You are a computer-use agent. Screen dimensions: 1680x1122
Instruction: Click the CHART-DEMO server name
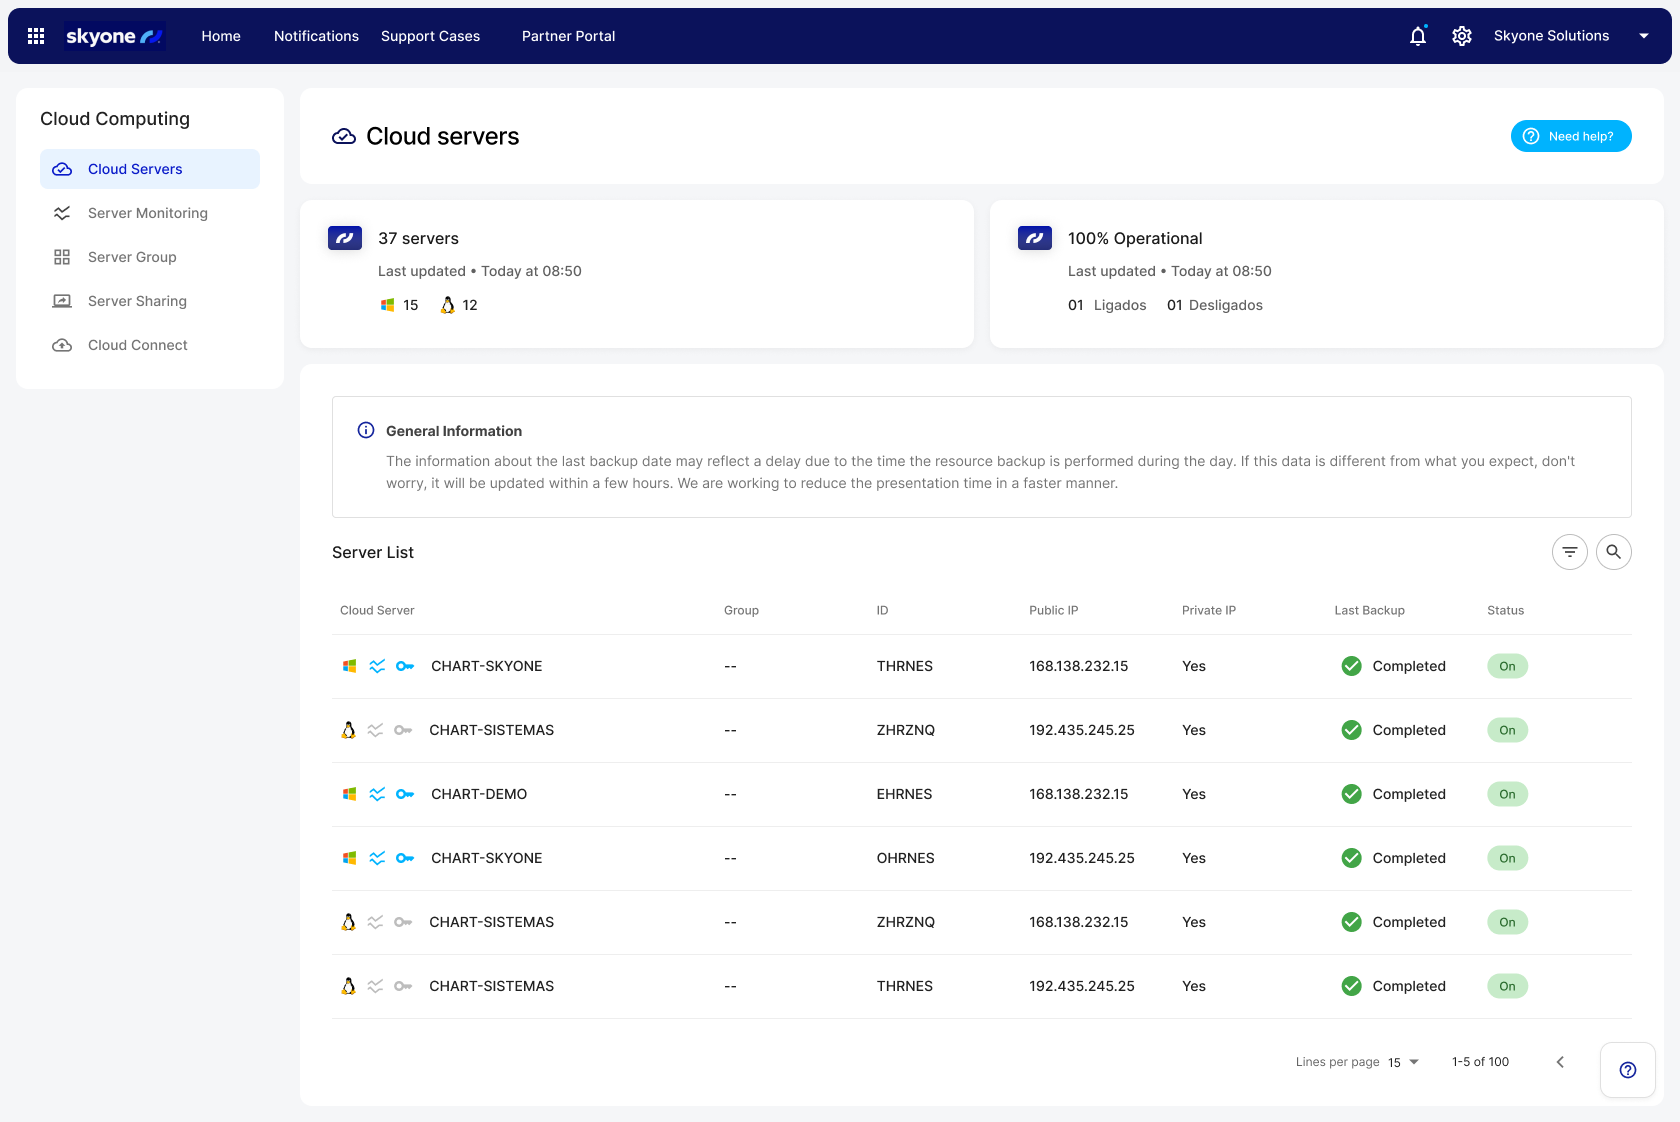[x=479, y=794]
